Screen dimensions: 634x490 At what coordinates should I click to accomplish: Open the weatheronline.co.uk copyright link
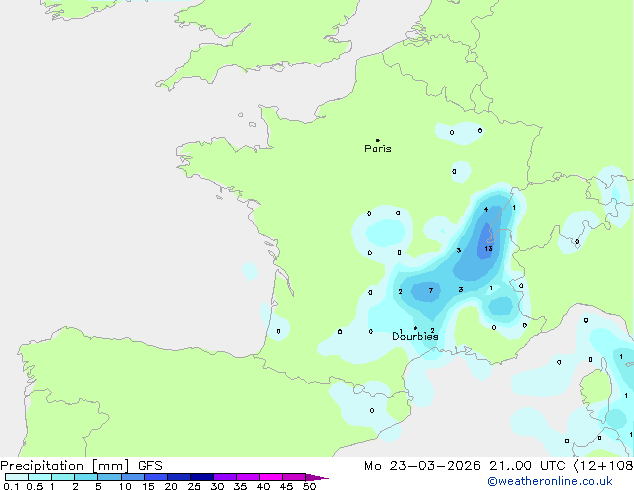click(x=549, y=481)
